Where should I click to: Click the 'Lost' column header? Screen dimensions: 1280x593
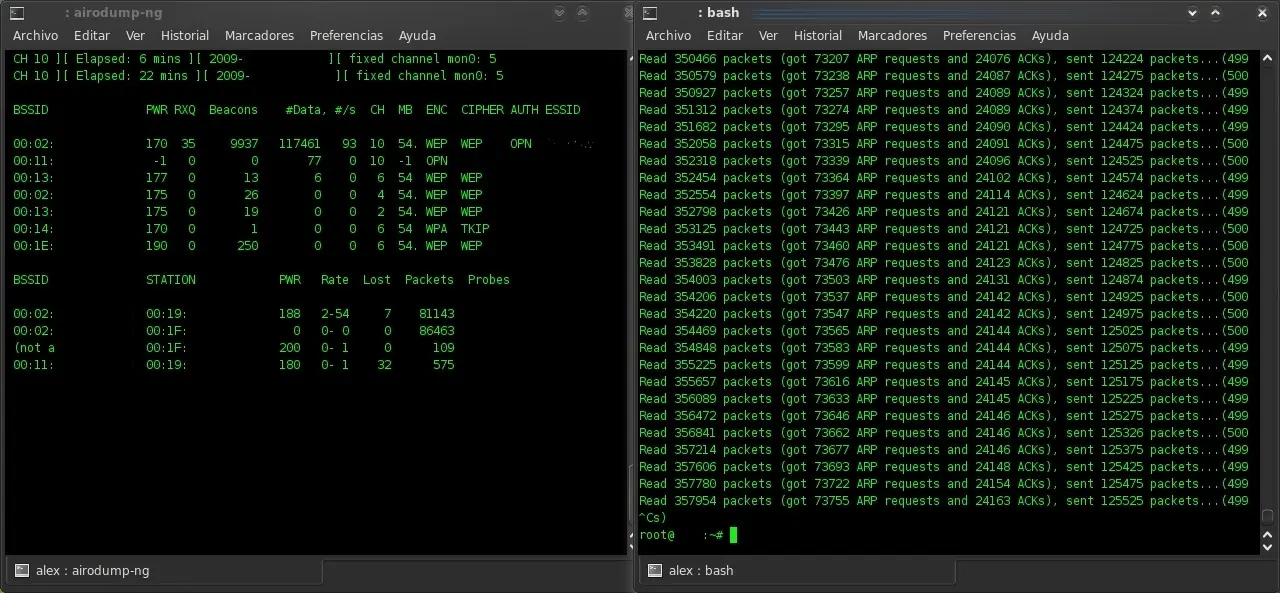point(377,280)
